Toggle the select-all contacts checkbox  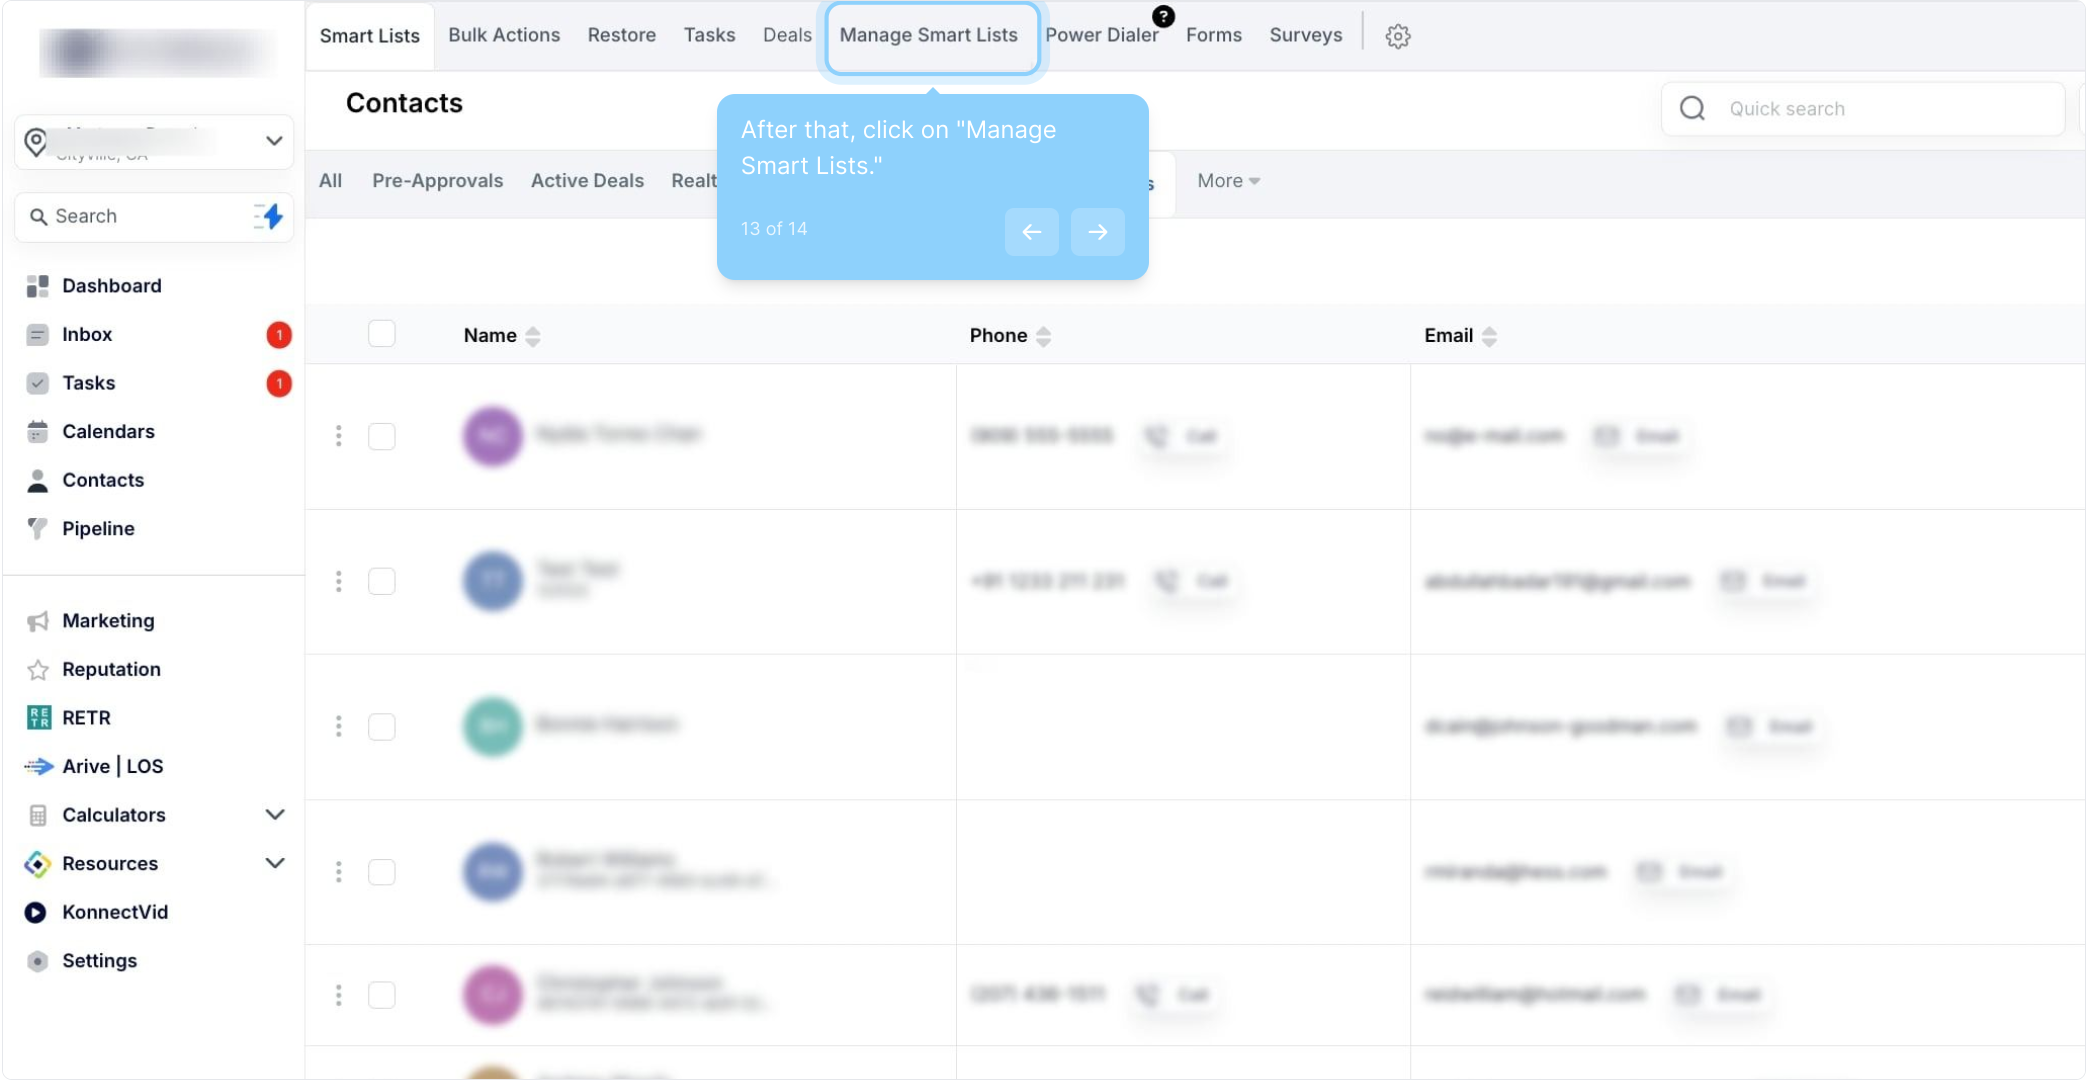coord(382,334)
